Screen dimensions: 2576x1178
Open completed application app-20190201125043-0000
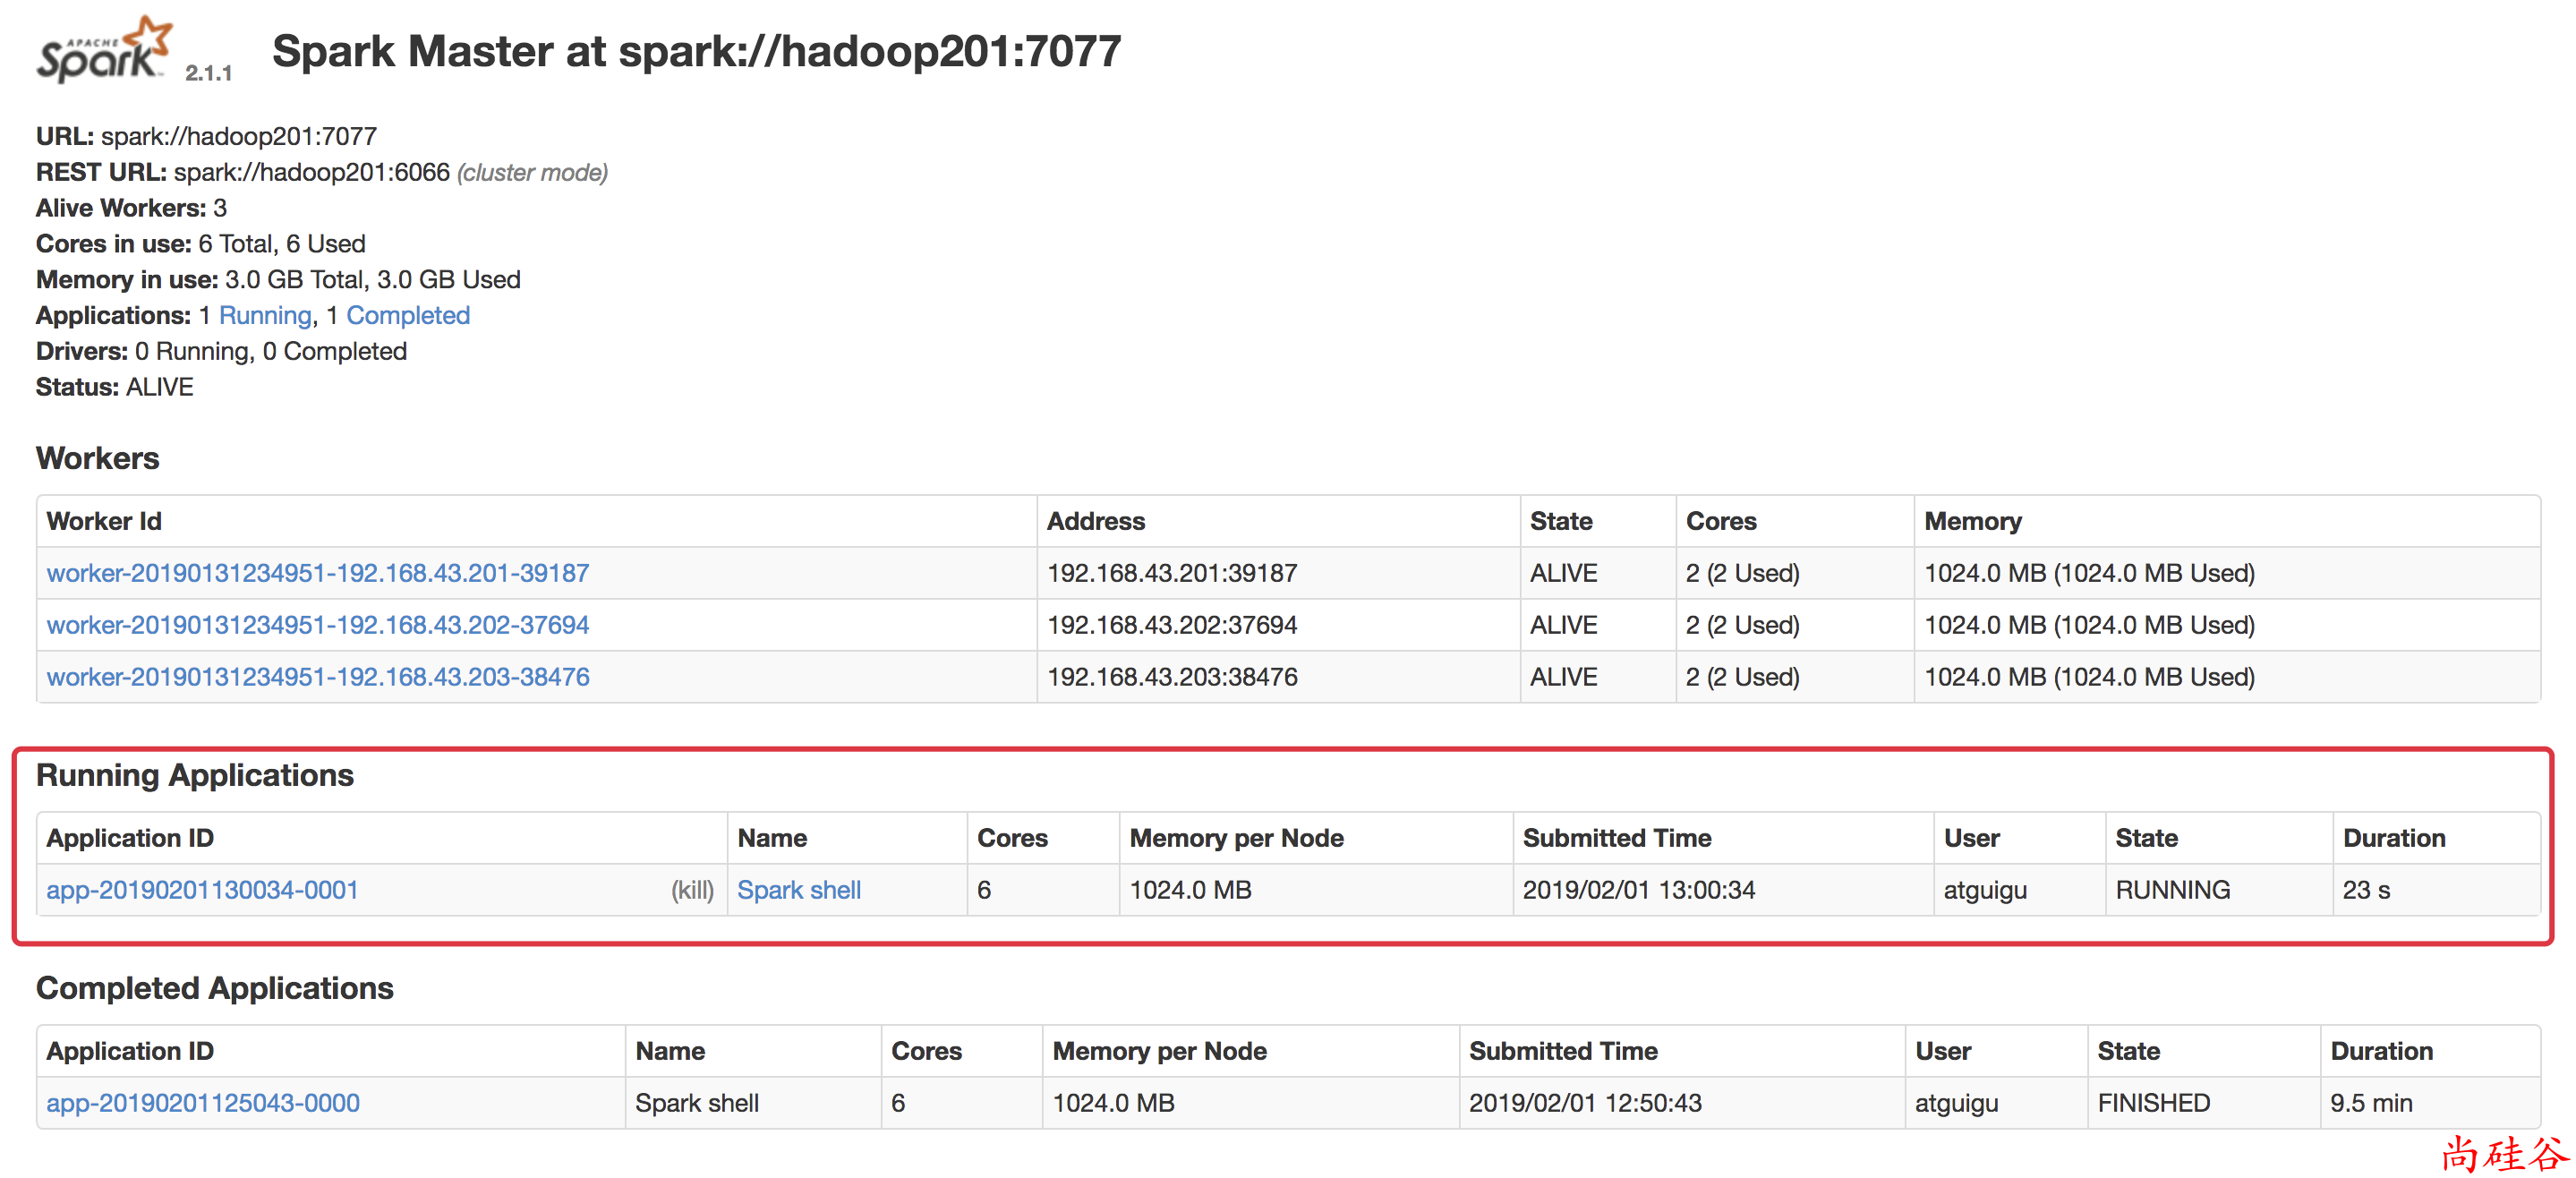[x=202, y=1102]
